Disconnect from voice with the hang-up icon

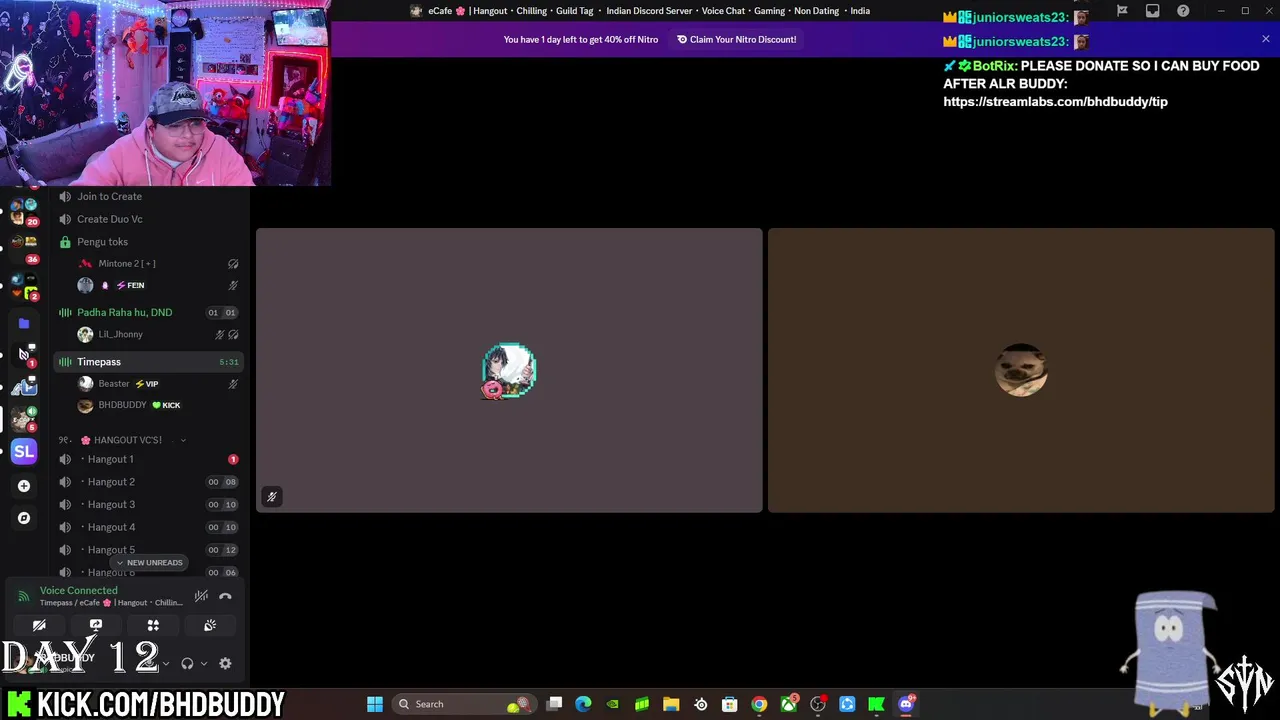tap(225, 596)
